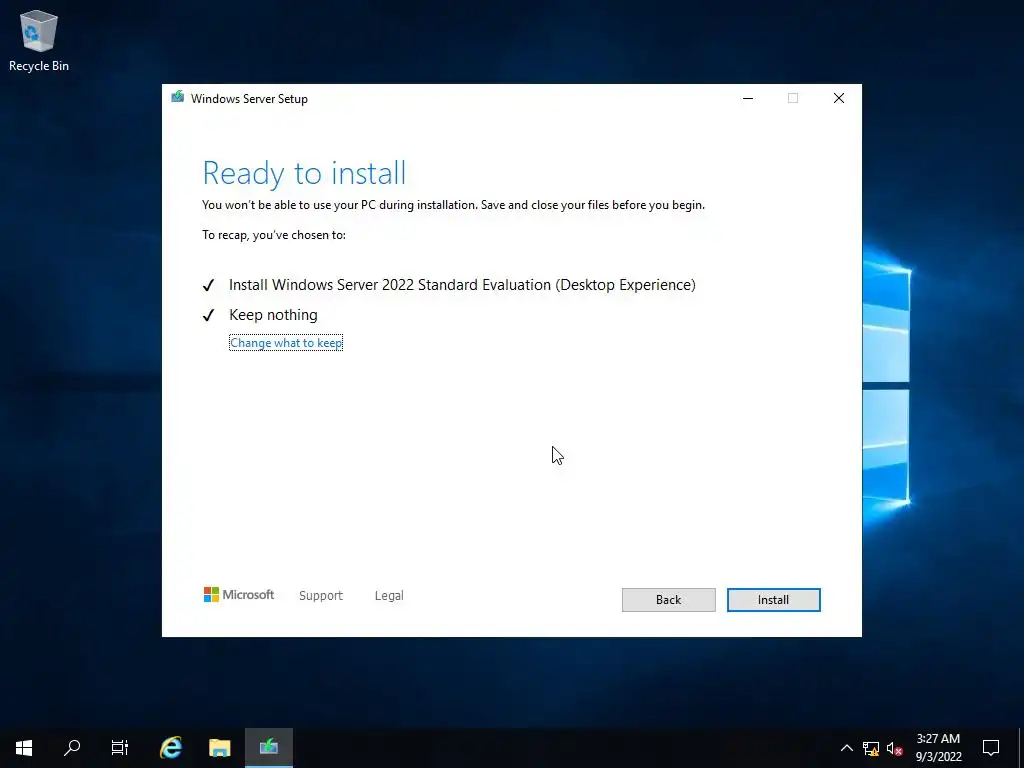Viewport: 1024px width, 768px height.
Task: Show hidden system tray icons
Action: (846, 748)
